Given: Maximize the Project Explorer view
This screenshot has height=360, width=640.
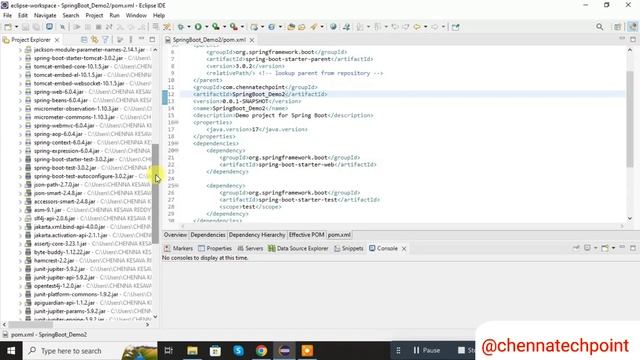Looking at the screenshot, I should (152, 40).
